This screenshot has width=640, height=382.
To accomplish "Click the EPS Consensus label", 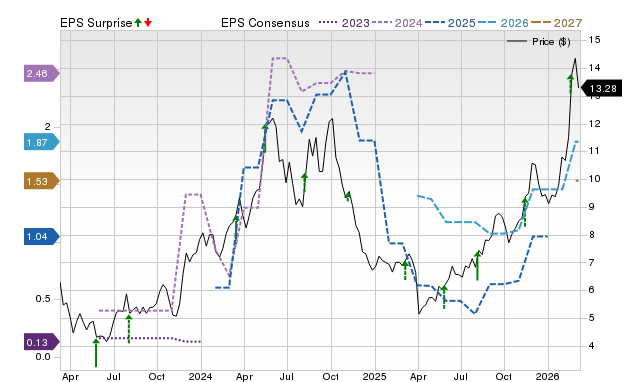I will (x=265, y=23).
